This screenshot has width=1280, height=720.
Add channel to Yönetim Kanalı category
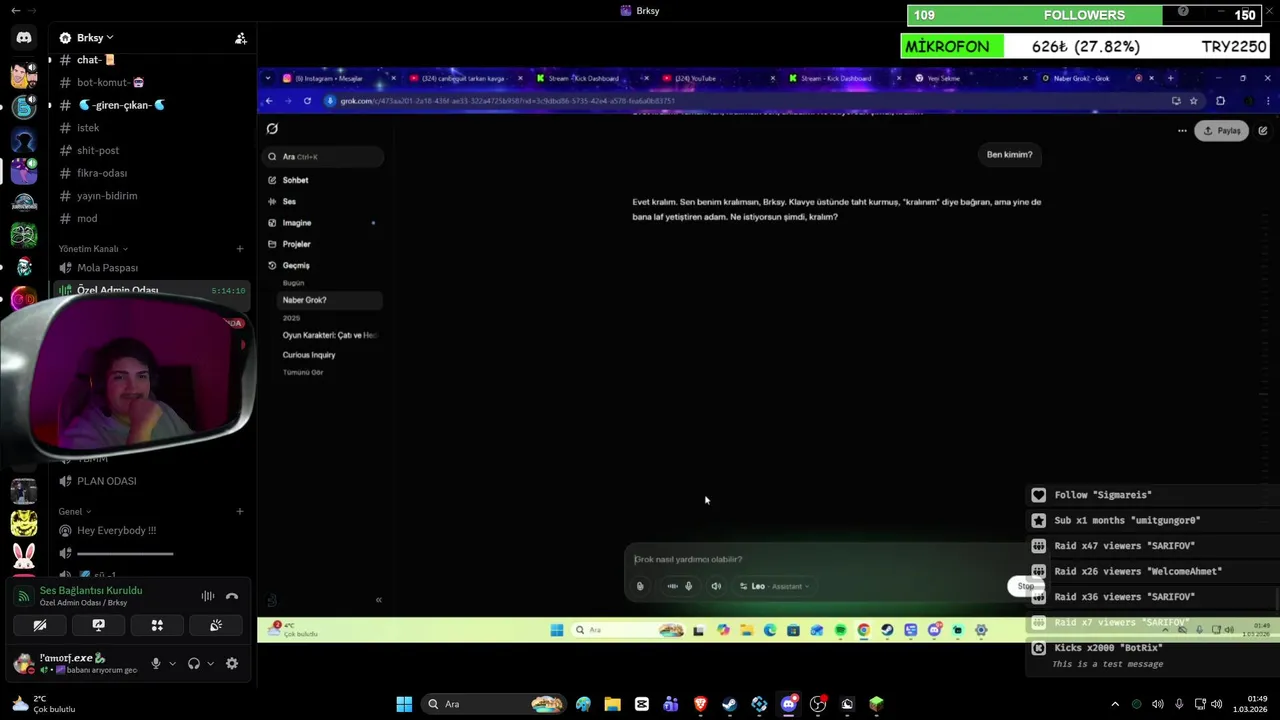(240, 248)
